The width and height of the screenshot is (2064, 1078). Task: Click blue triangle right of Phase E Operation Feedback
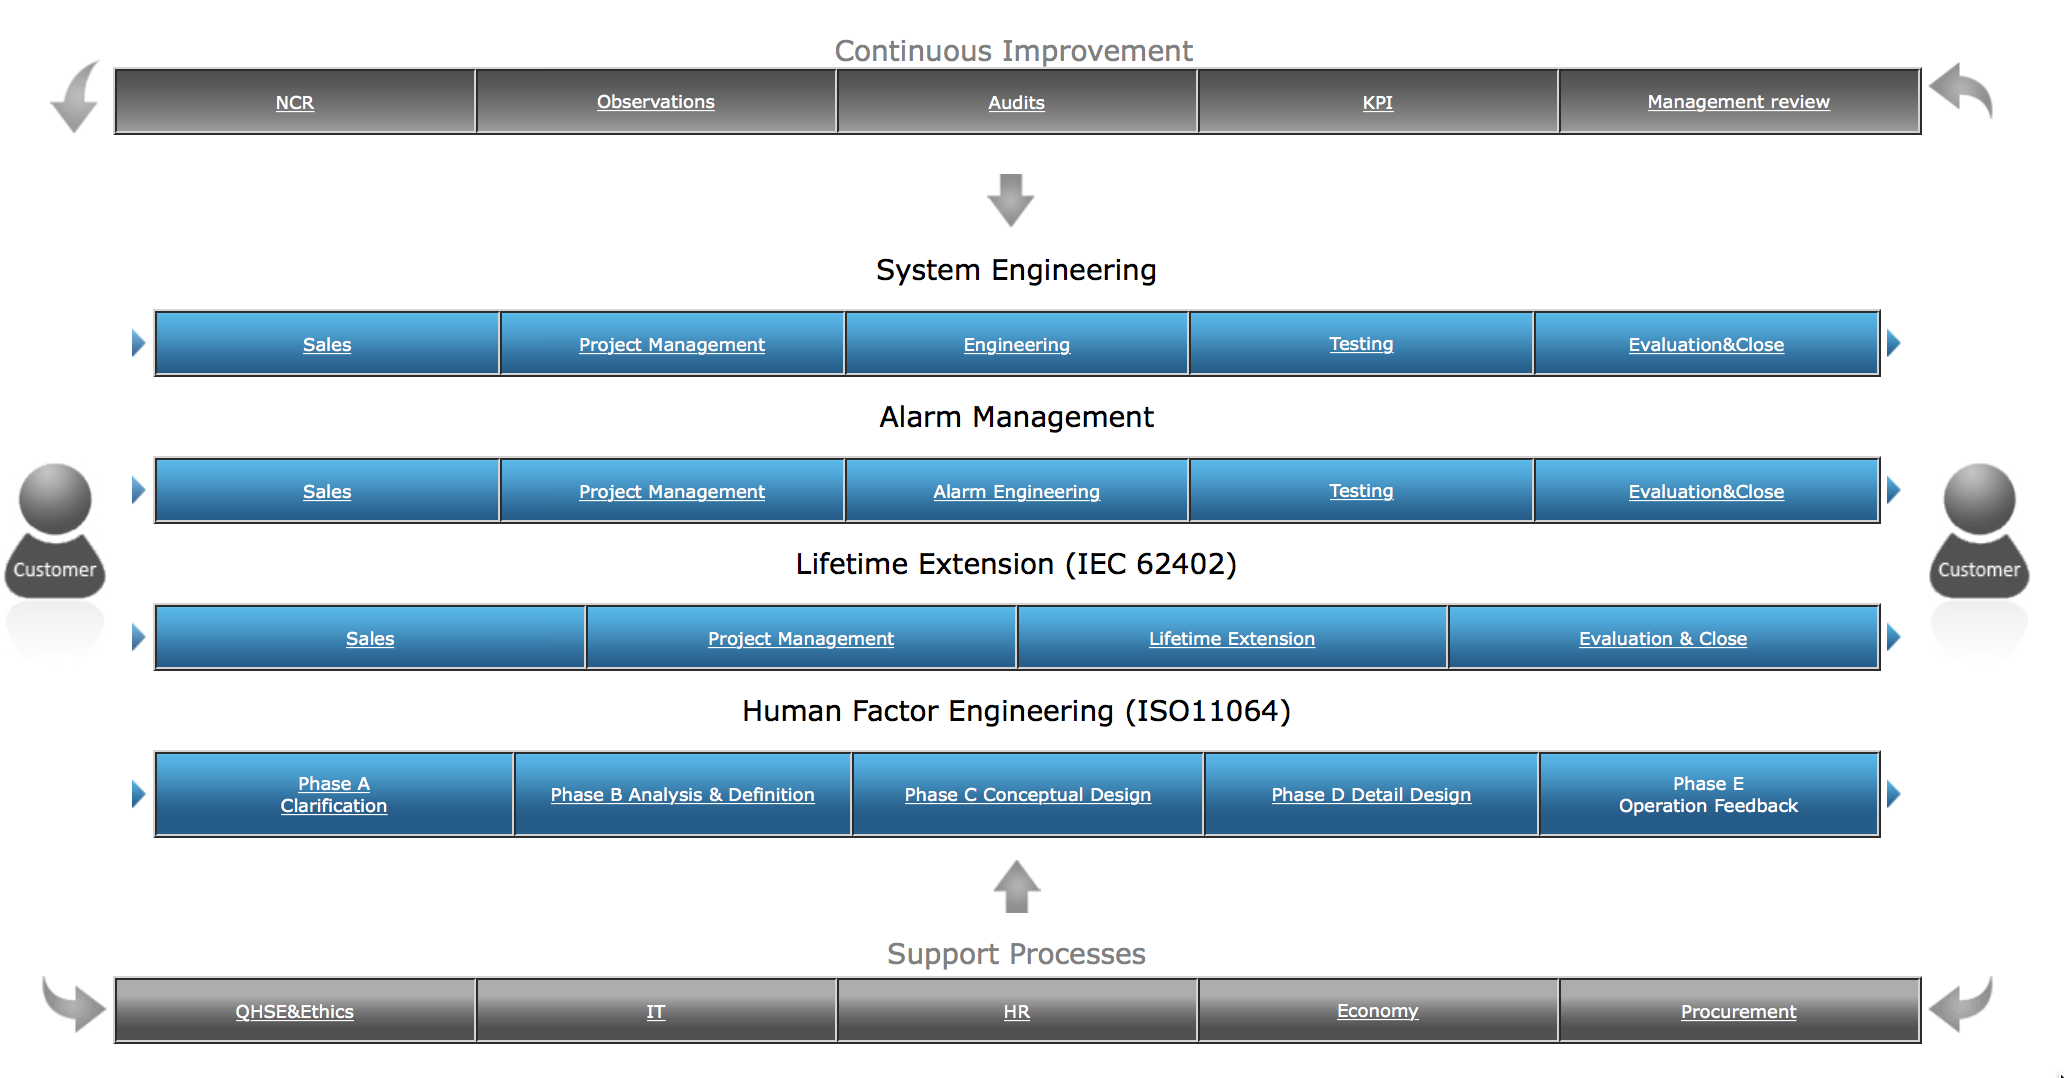pyautogui.click(x=1893, y=795)
